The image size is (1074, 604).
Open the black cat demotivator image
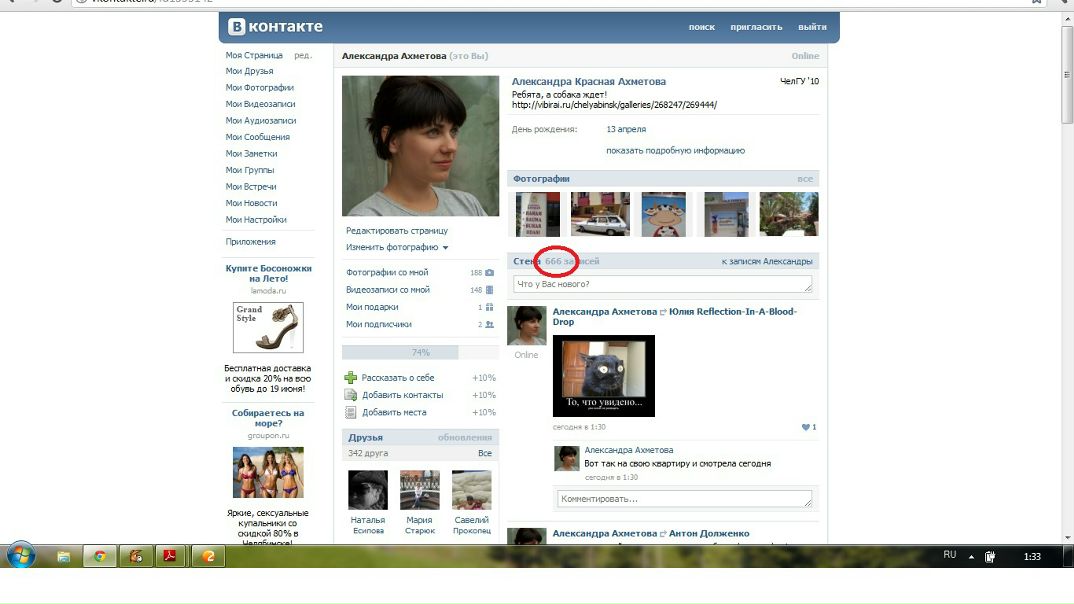pos(603,376)
